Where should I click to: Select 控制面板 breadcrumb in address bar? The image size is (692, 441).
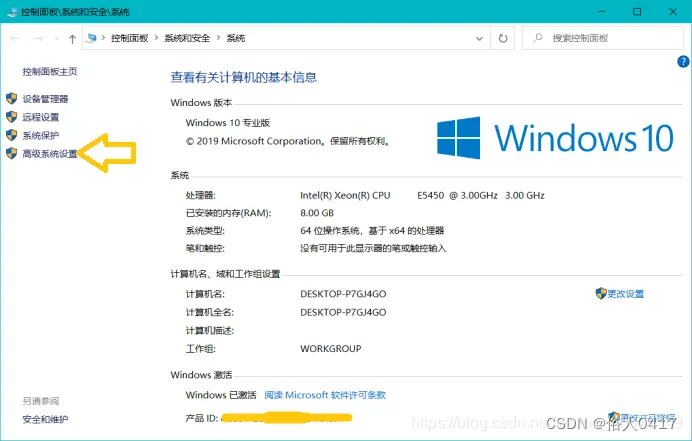click(x=129, y=38)
